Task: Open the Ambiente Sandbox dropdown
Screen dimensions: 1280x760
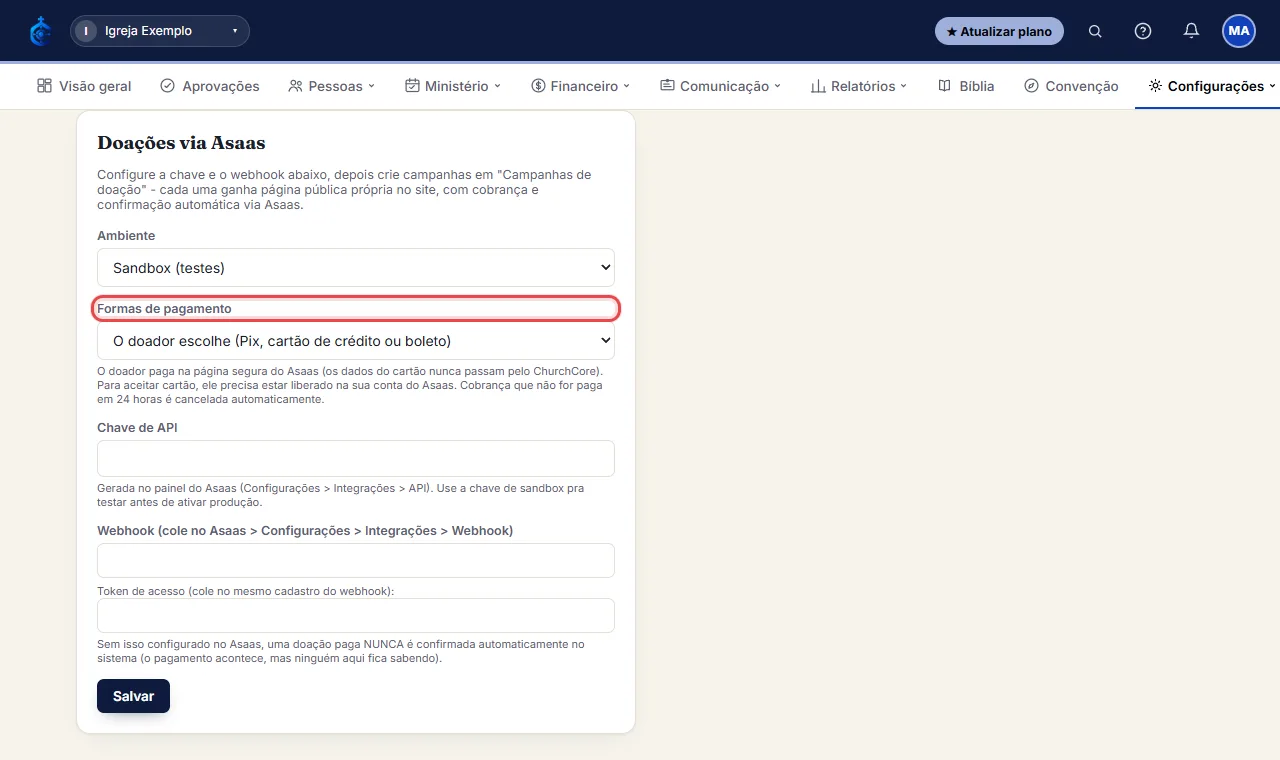Action: coord(356,268)
